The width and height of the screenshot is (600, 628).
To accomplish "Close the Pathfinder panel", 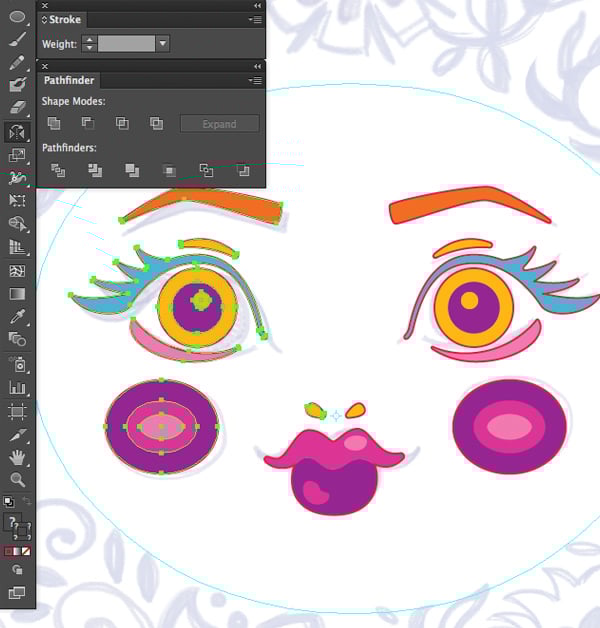I will pos(45,66).
